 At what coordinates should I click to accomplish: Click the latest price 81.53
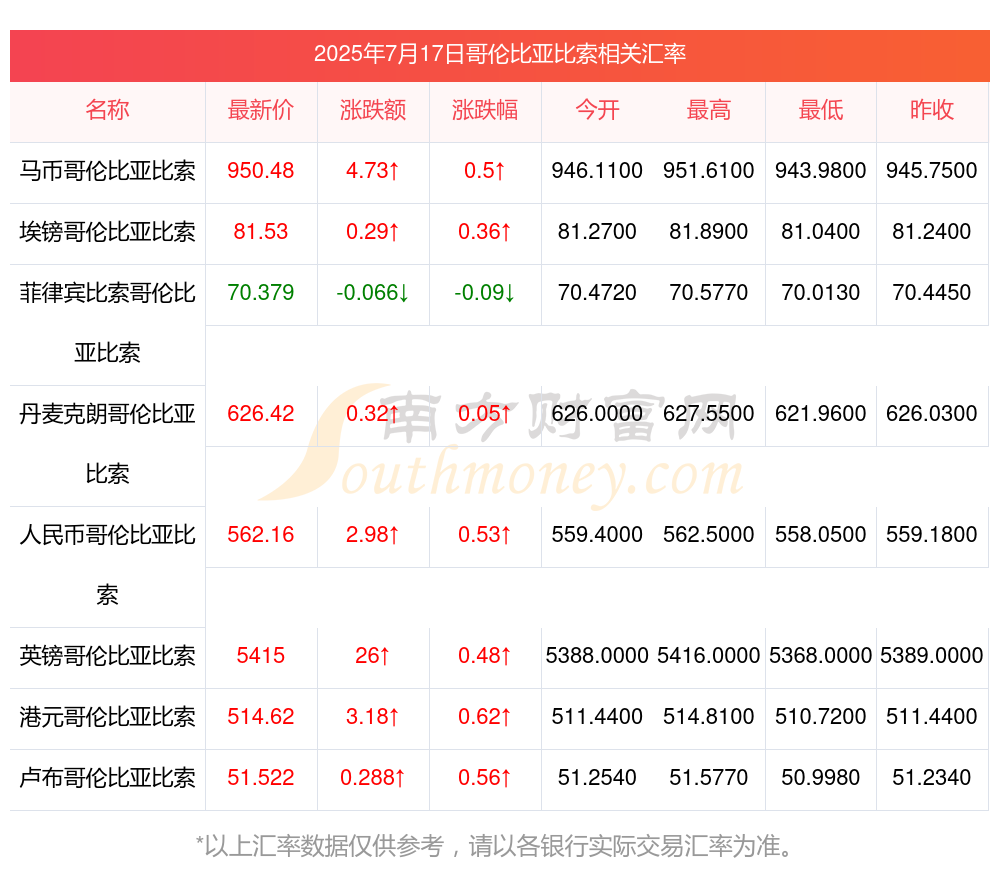pos(261,231)
